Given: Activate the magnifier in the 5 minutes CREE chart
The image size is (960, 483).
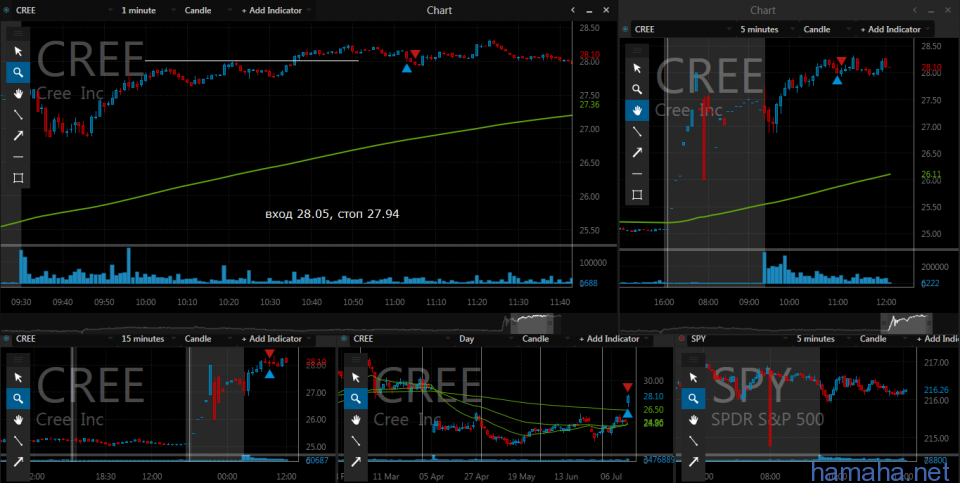Looking at the screenshot, I should click(637, 89).
